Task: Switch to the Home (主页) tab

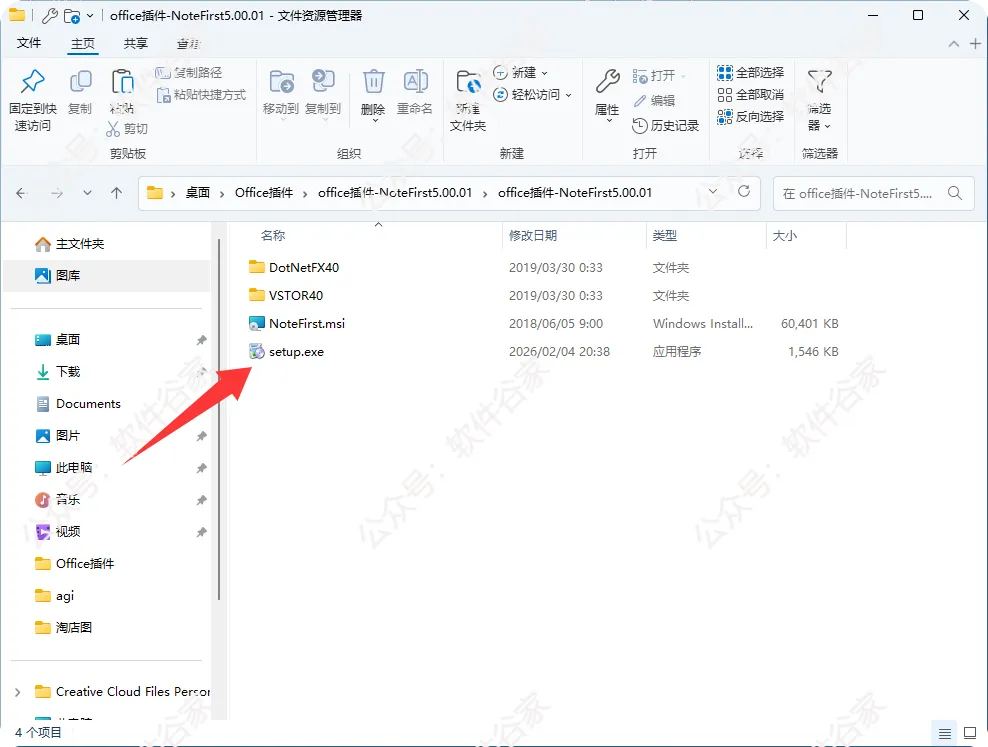Action: pos(83,43)
